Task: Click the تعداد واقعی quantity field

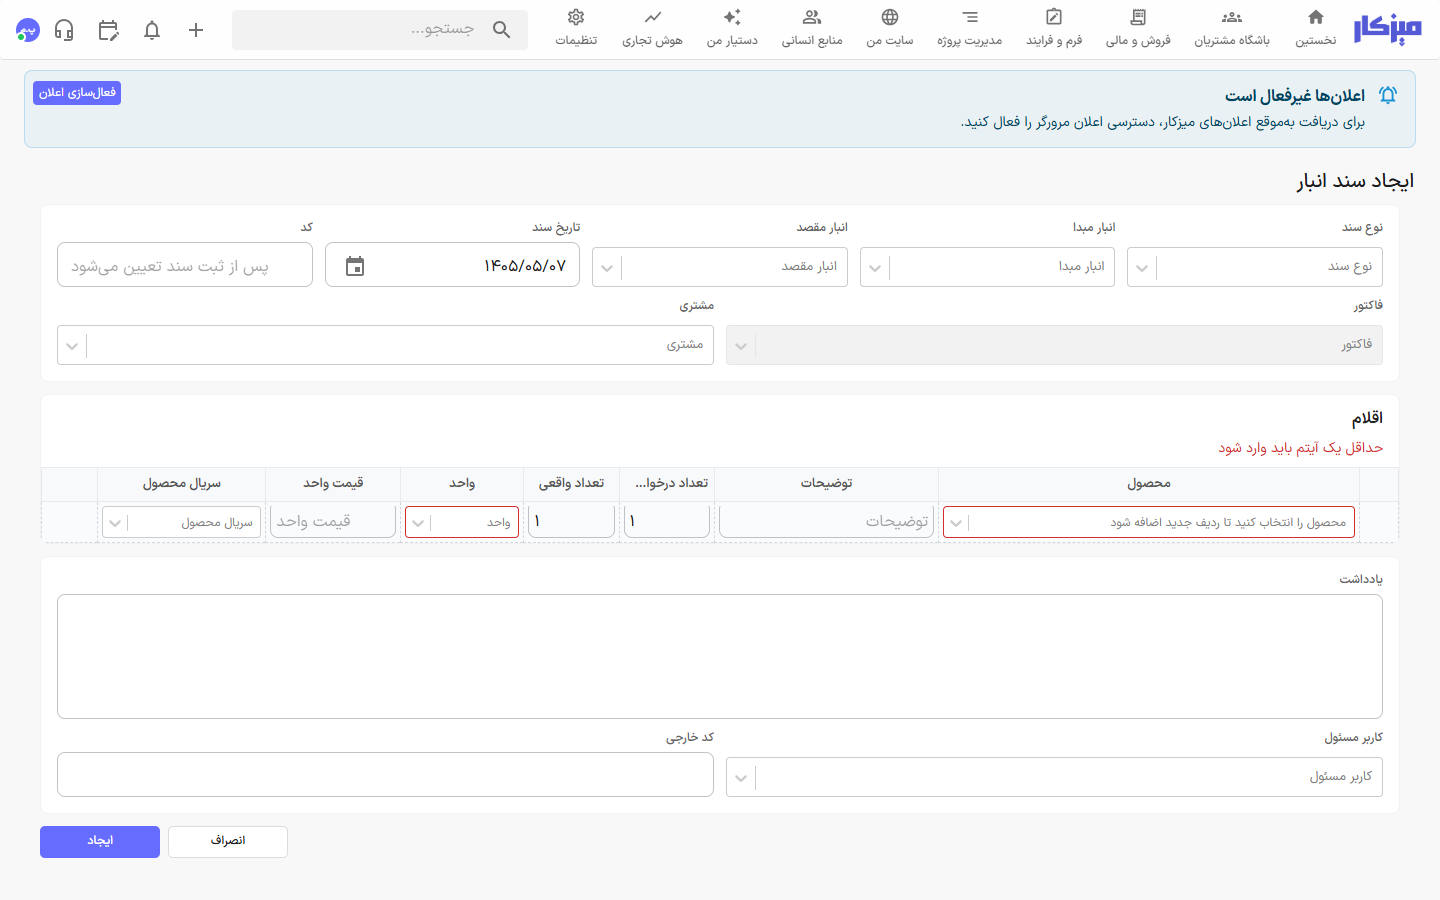Action: coord(571,521)
